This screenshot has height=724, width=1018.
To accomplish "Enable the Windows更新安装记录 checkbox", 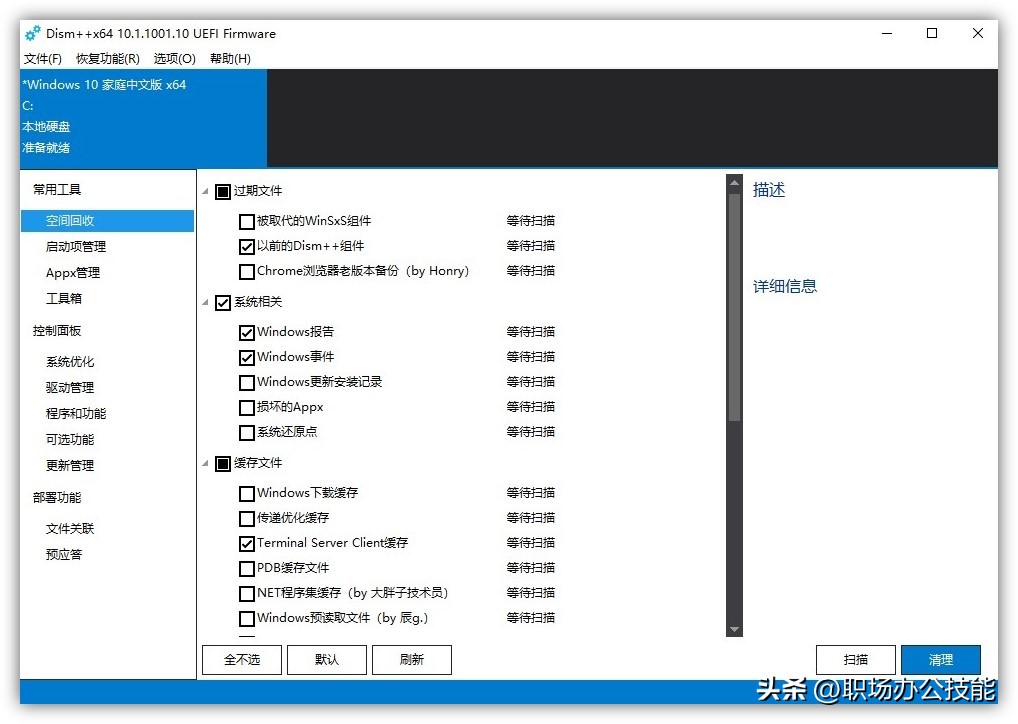I will pyautogui.click(x=245, y=382).
